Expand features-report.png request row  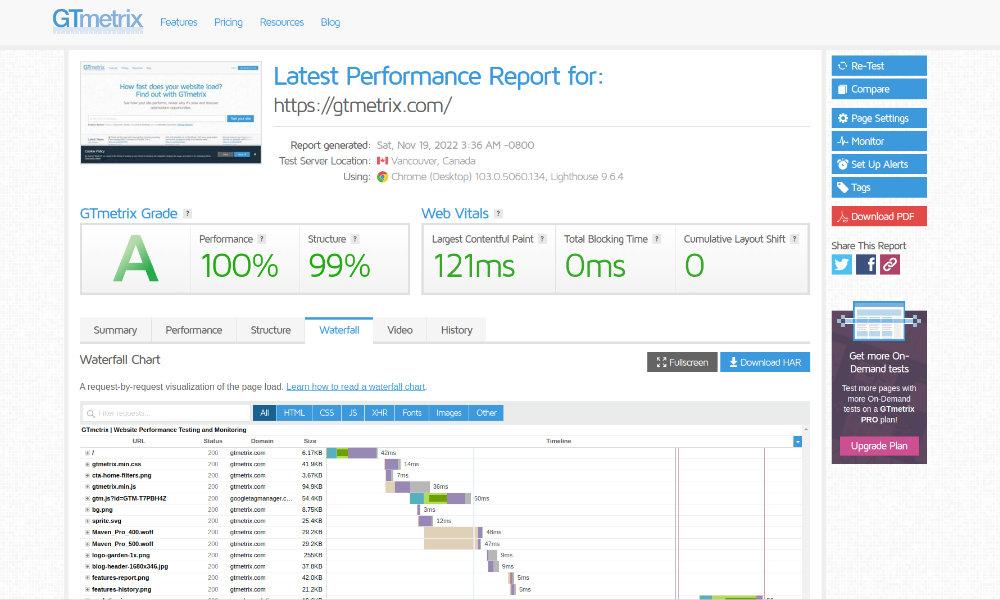tap(87, 578)
